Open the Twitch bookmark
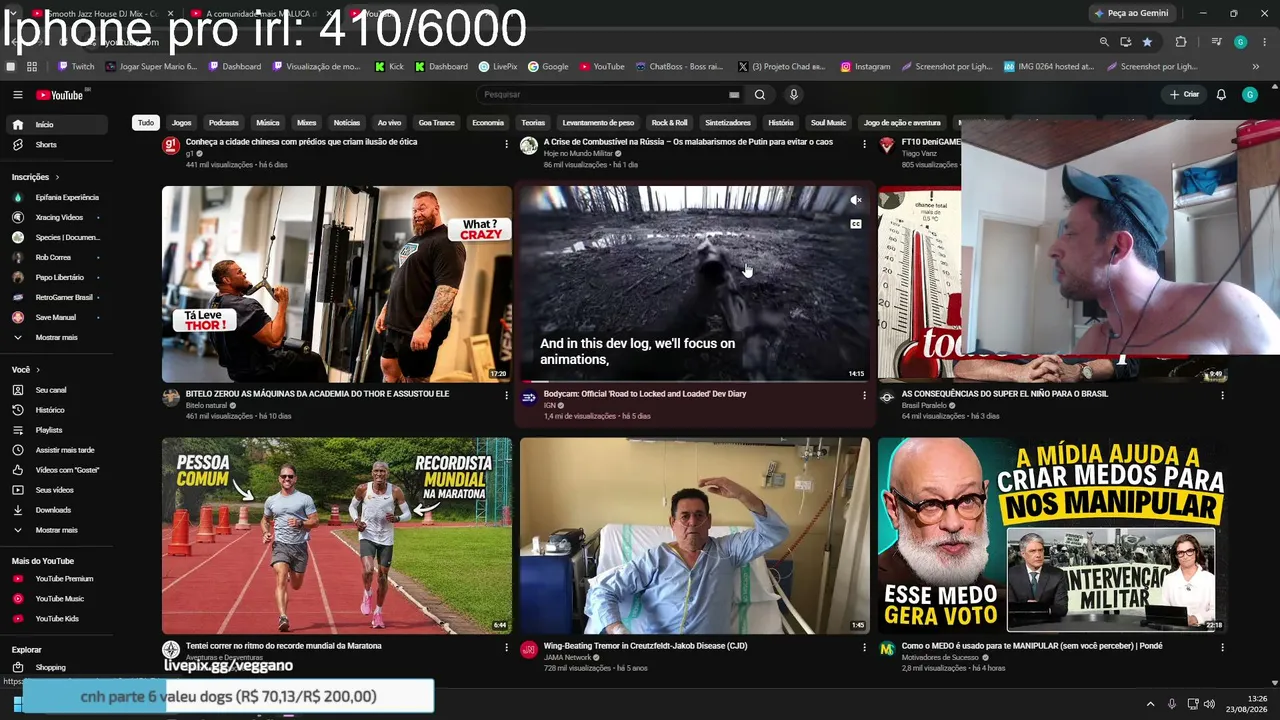This screenshot has width=1280, height=720. [76, 67]
